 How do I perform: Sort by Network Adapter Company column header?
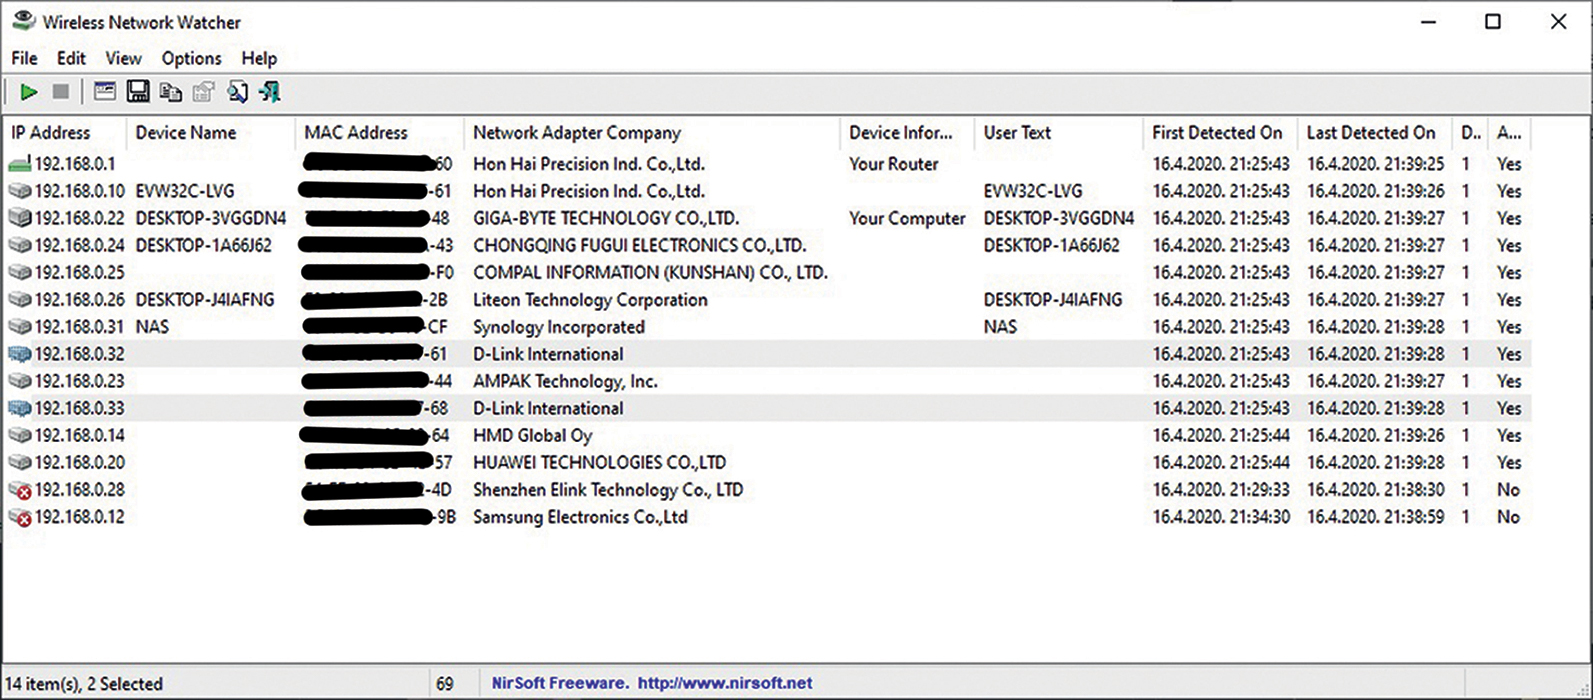651,132
